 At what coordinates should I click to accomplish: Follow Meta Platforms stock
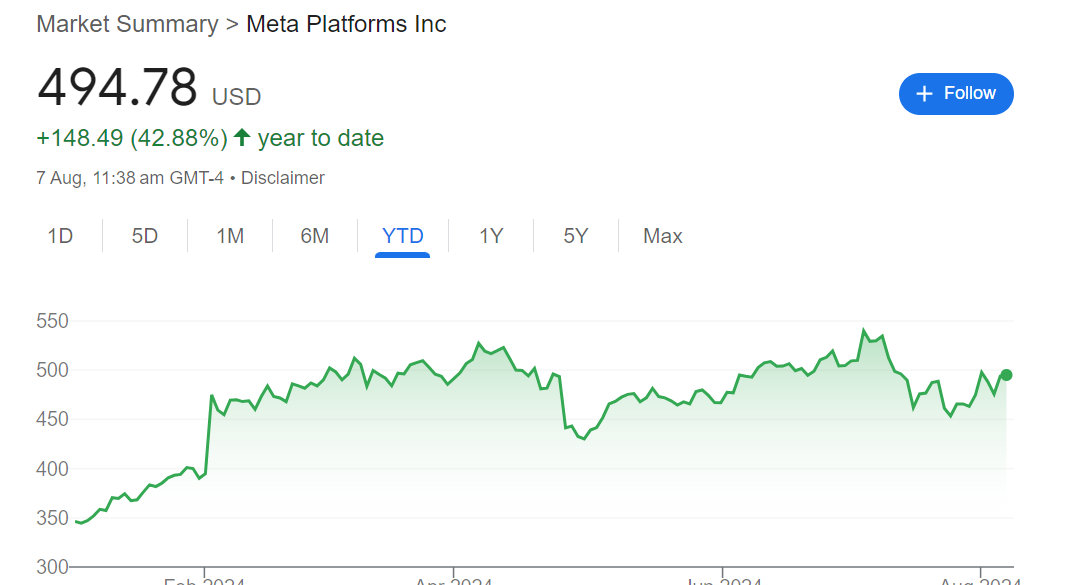956,93
